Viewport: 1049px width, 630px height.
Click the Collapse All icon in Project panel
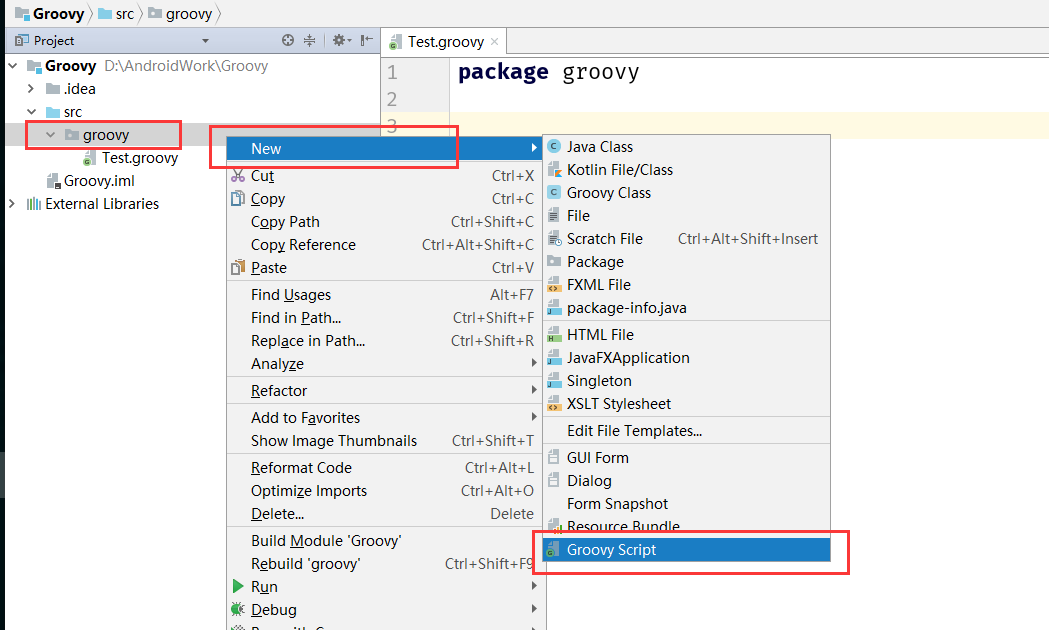[x=309, y=40]
